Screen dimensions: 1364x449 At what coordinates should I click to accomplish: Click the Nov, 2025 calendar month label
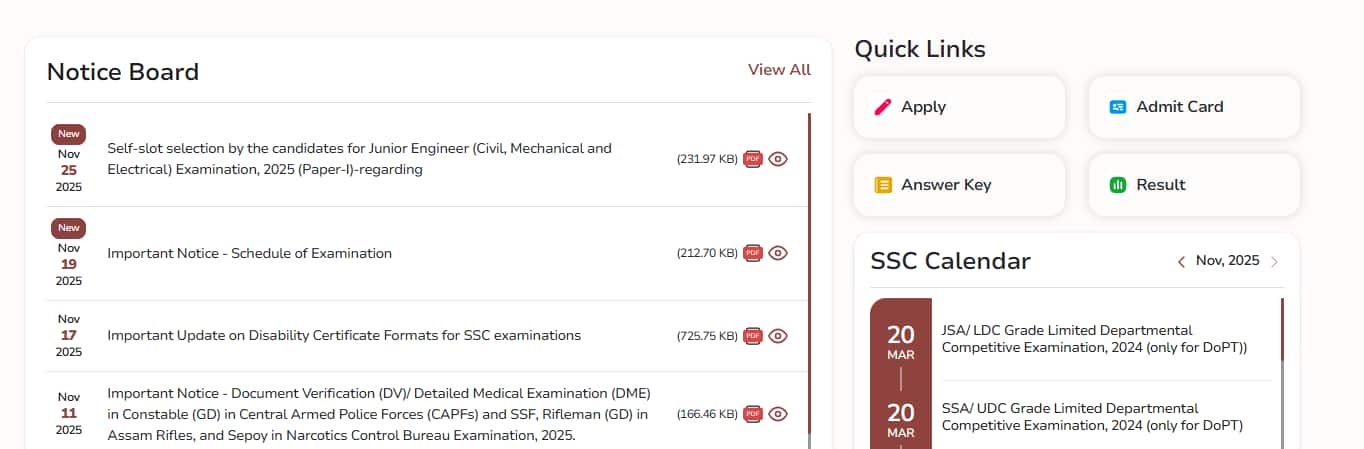1227,261
